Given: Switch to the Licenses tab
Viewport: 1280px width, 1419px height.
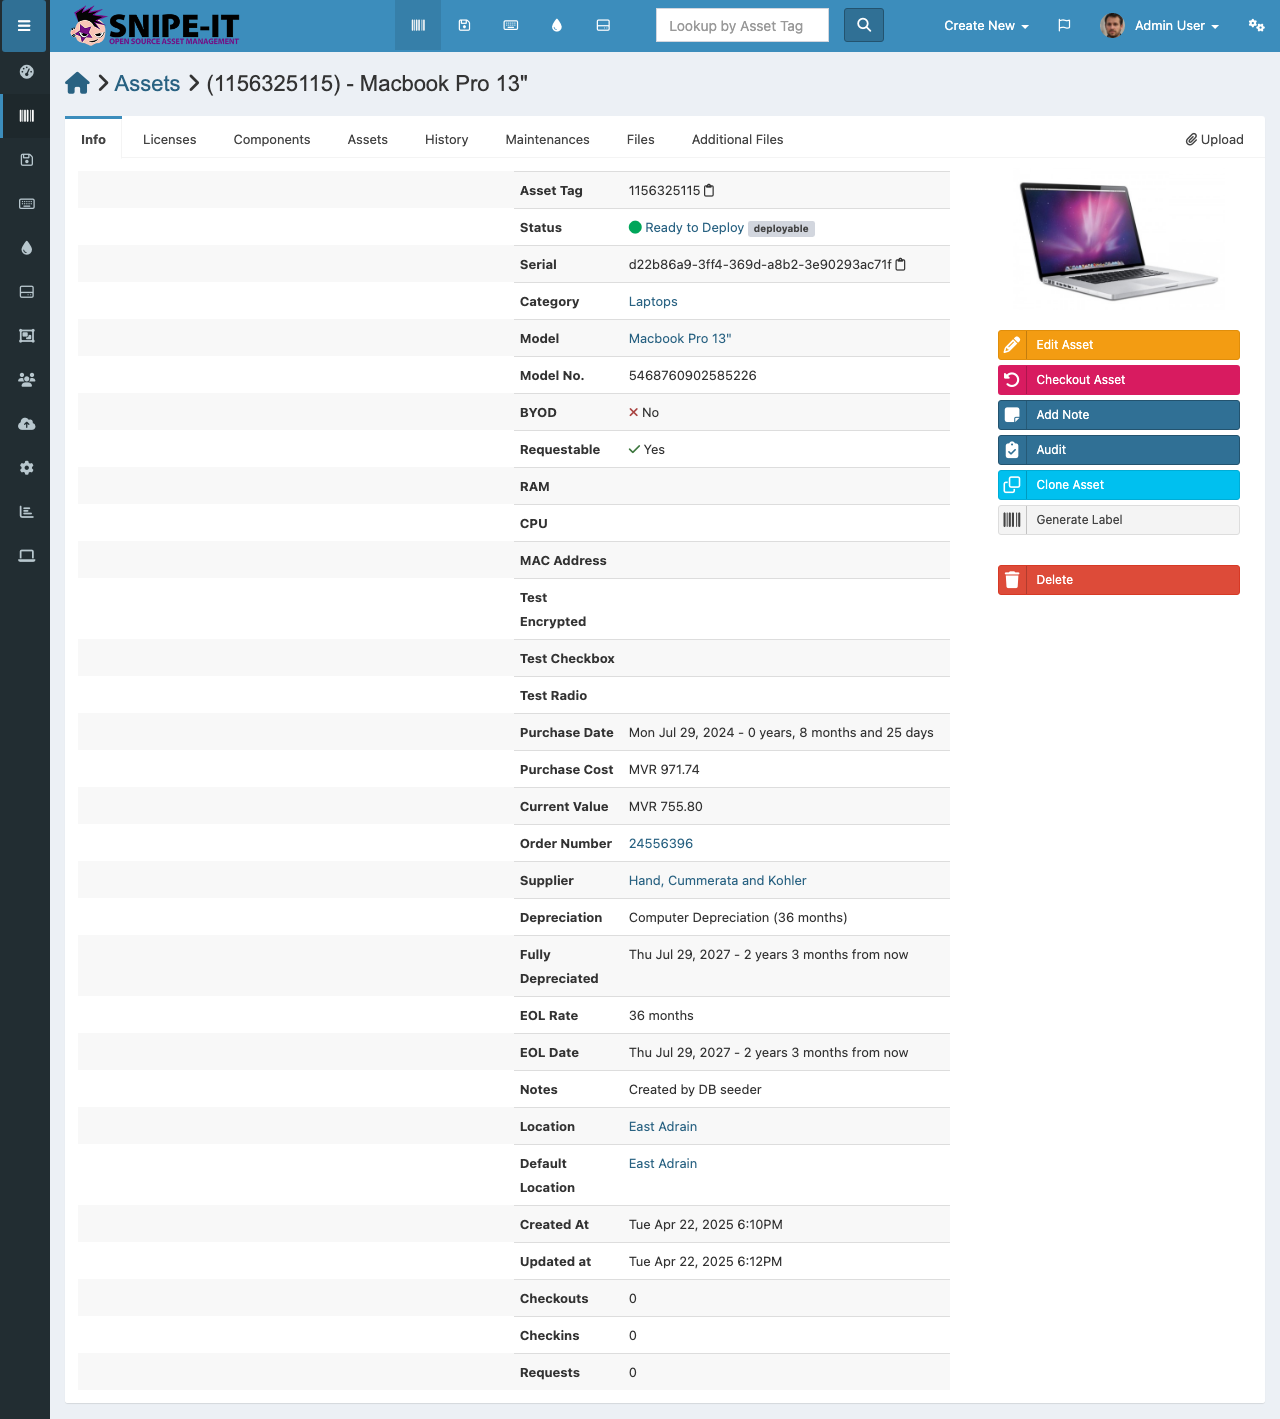Looking at the screenshot, I should tap(169, 139).
